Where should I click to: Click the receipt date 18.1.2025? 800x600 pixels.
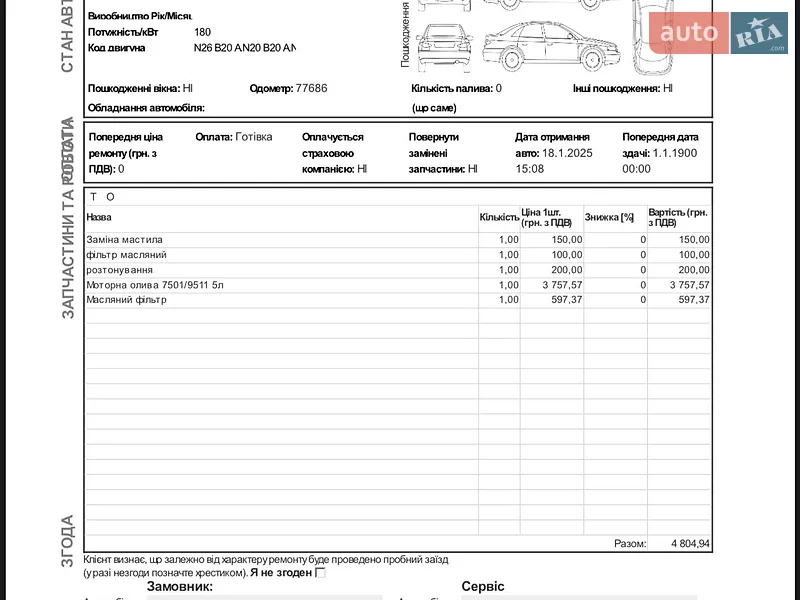point(567,153)
